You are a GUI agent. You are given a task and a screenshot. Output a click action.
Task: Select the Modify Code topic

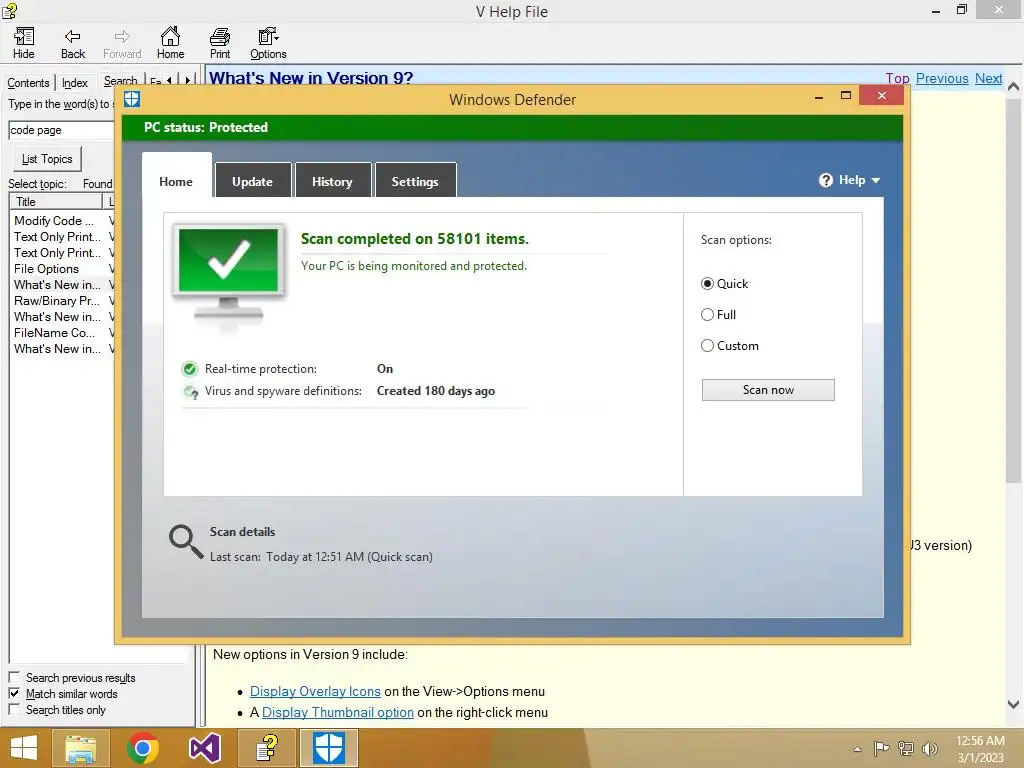(x=54, y=221)
